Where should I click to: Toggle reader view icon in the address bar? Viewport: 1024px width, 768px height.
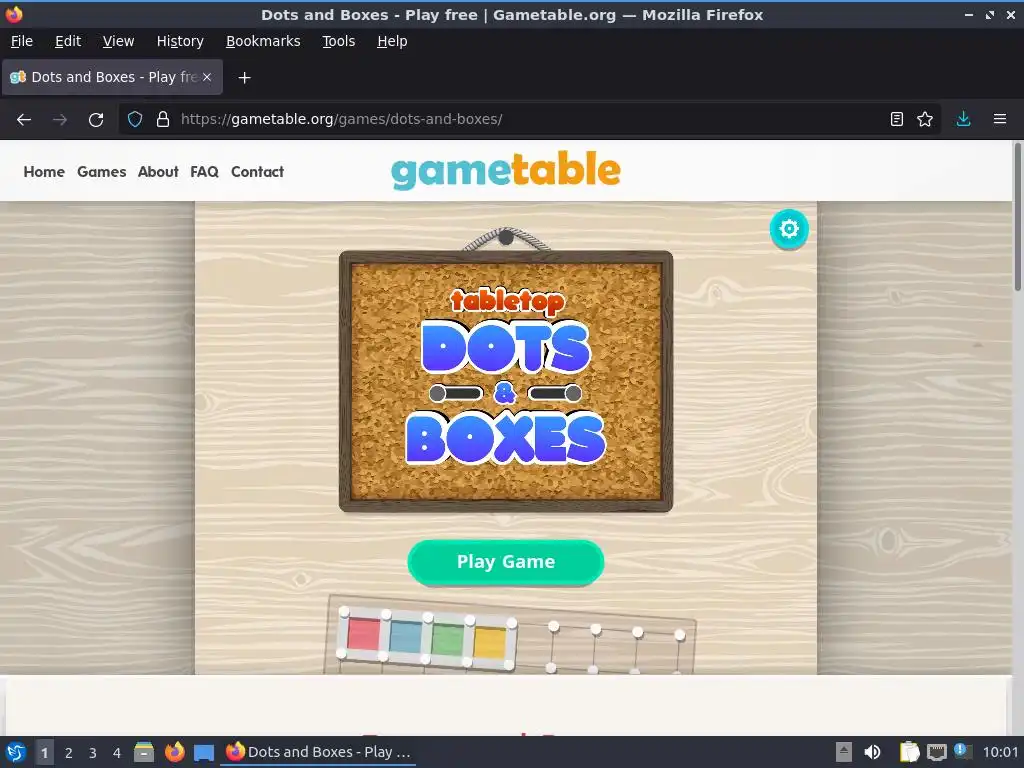[897, 120]
